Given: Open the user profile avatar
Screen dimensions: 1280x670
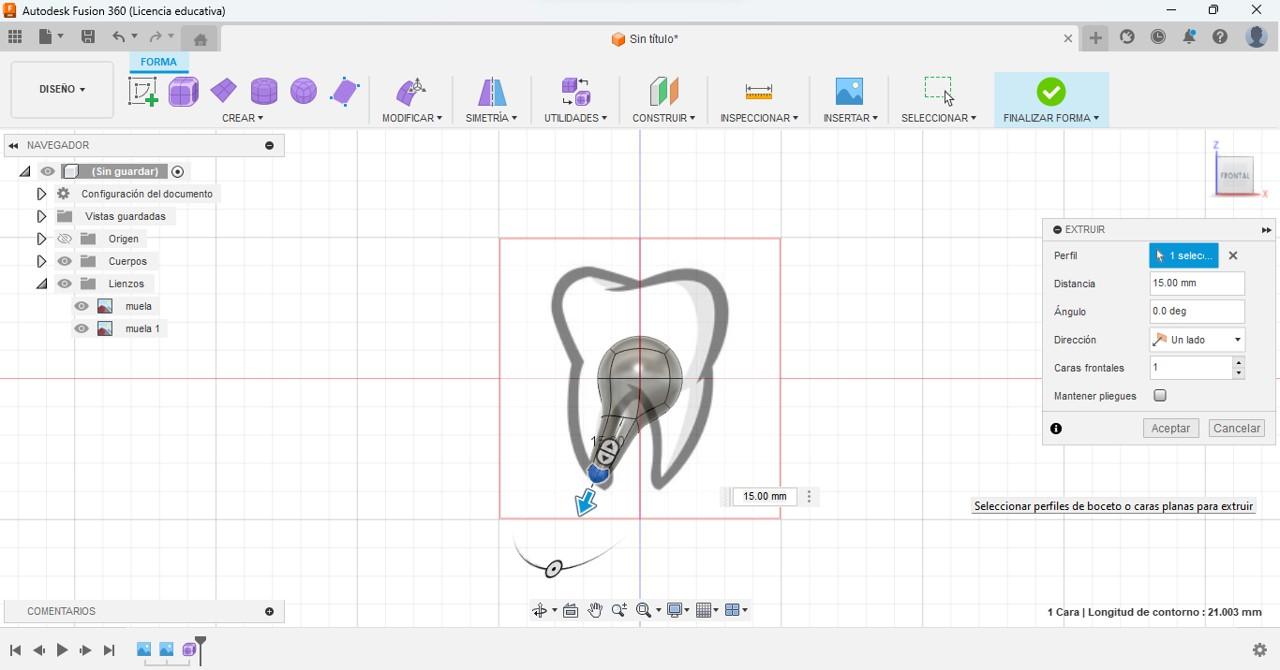Looking at the screenshot, I should point(1257,37).
